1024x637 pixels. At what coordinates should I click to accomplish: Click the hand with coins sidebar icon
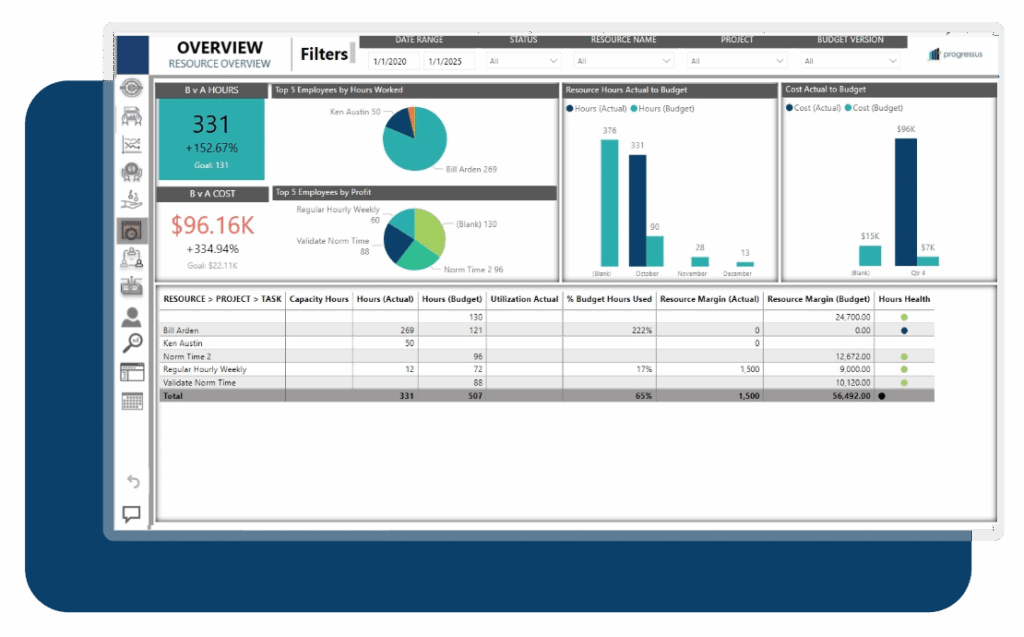(131, 201)
